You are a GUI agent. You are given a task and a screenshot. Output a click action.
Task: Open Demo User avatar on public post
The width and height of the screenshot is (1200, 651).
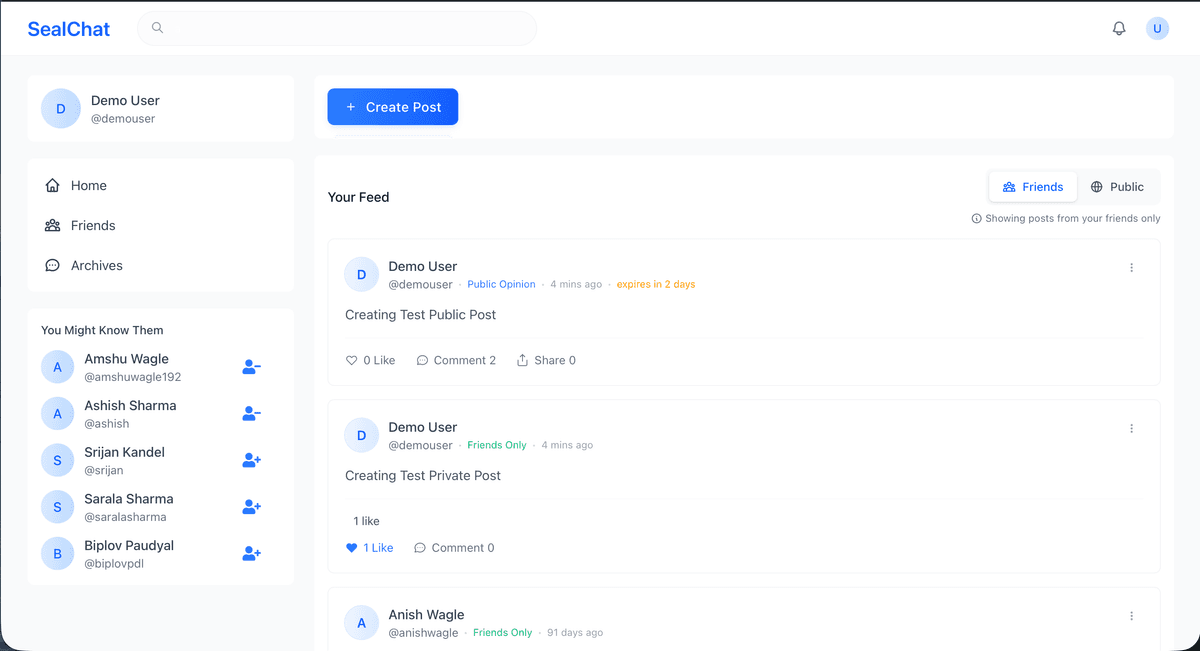coord(362,274)
